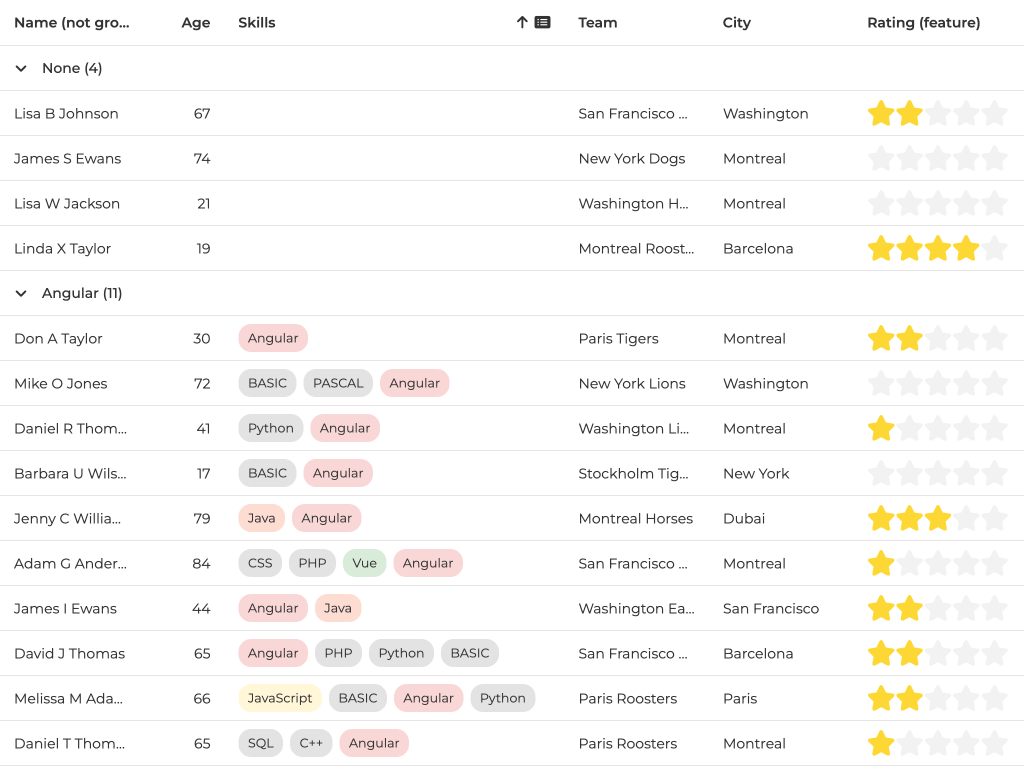Click the JavaScript chip in Melissa's row

click(x=280, y=698)
